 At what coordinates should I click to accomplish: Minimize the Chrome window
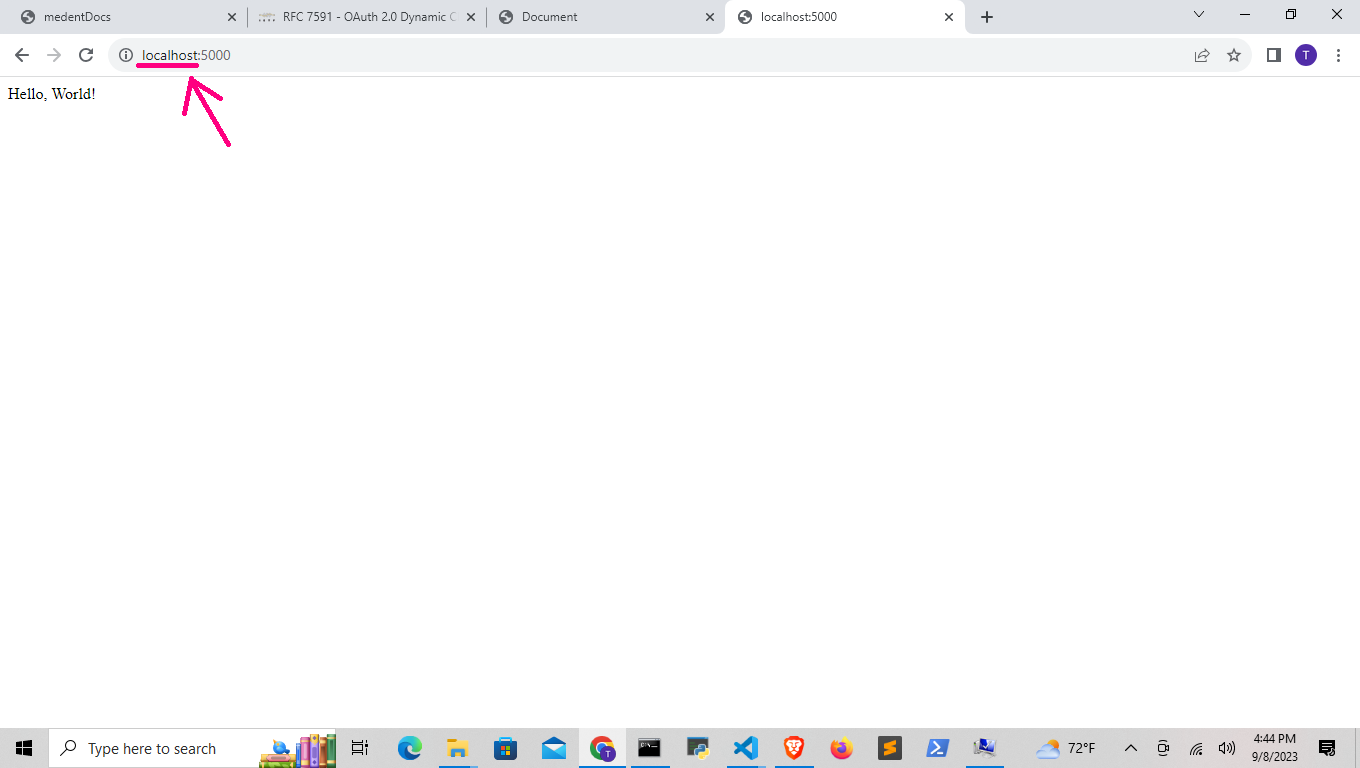[1245, 14]
